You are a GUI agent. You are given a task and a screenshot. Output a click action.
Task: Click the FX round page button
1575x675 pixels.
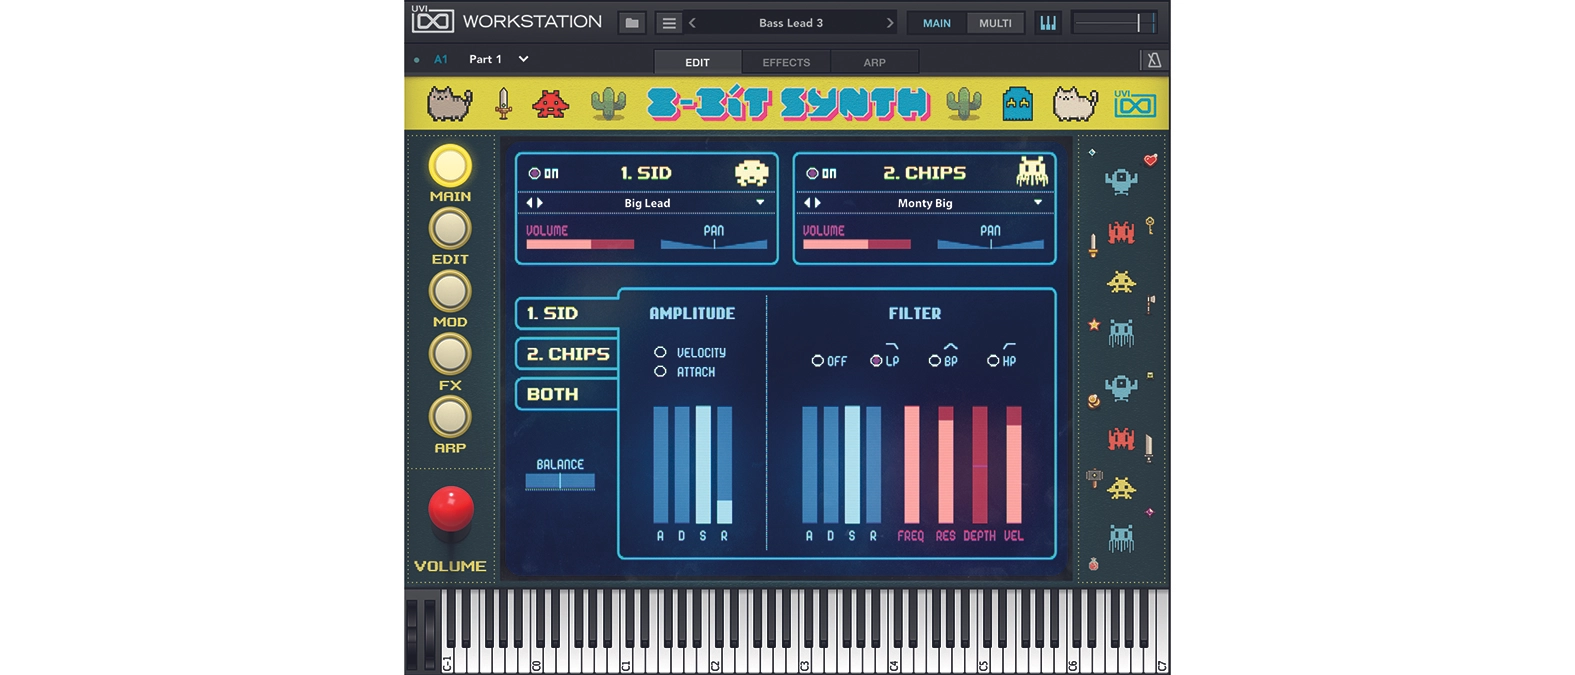pos(450,354)
